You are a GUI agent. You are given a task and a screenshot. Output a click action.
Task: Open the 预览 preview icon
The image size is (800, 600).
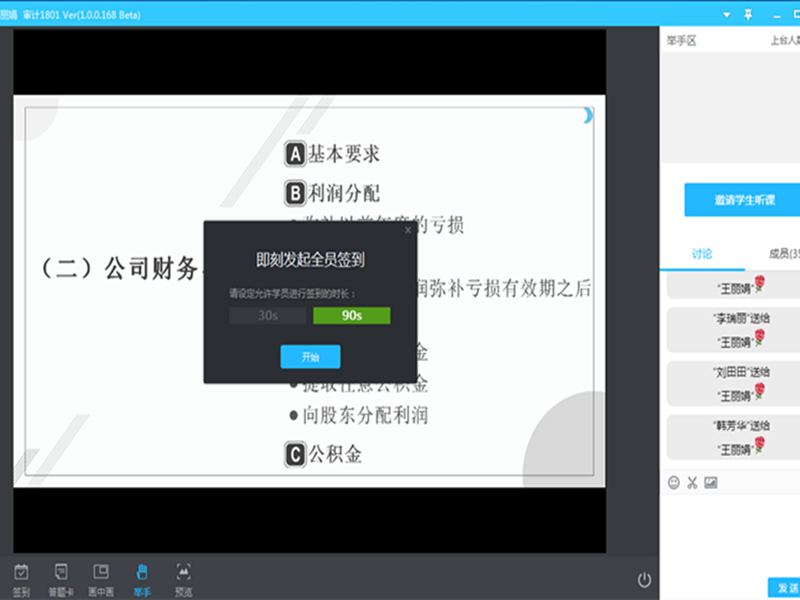coord(182,578)
